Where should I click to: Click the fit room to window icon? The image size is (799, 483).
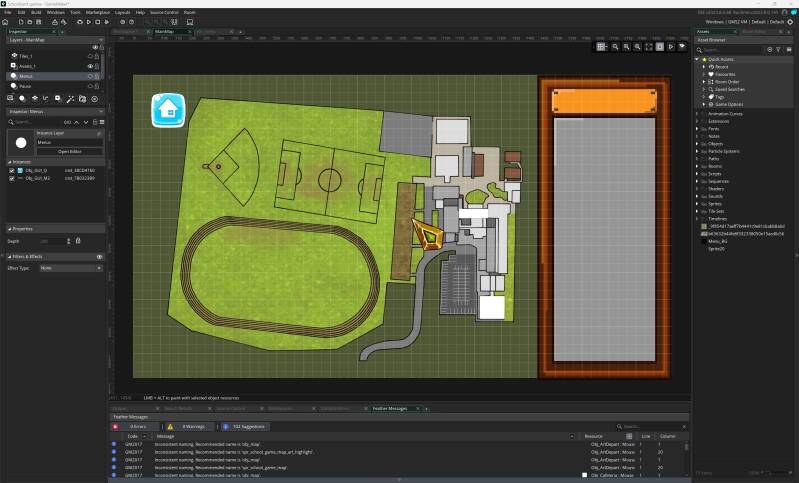648,47
